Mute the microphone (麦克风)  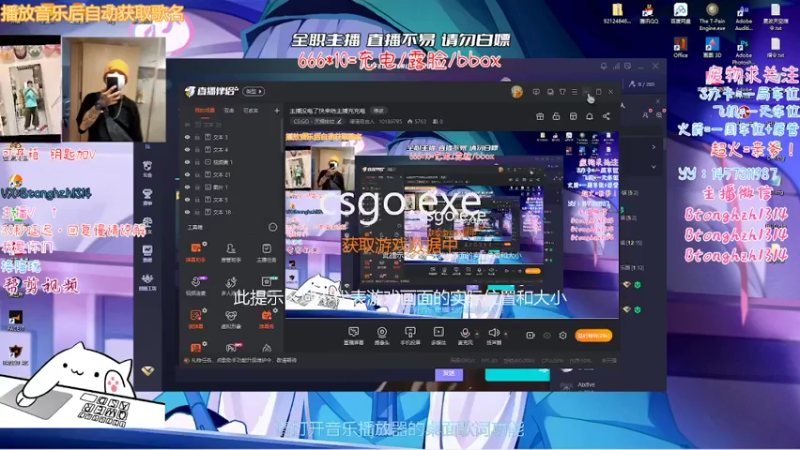(x=465, y=336)
